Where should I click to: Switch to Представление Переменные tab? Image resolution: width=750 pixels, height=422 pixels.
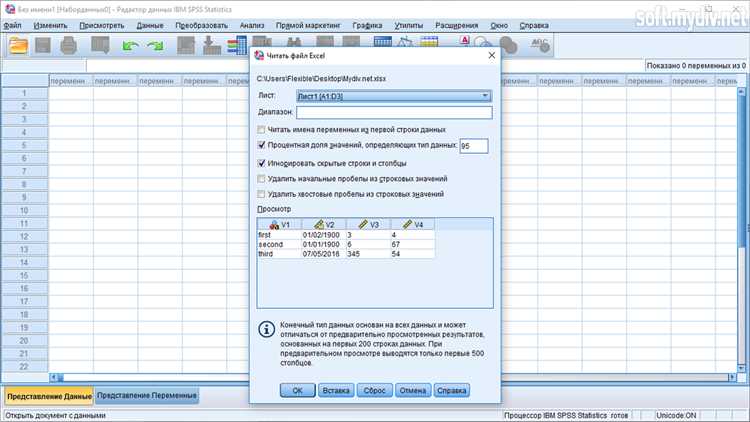tap(147, 395)
